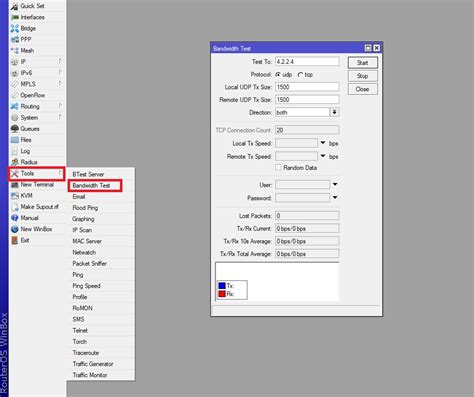Screen dimensions: 474x397
Task: Click the blue Tx color swatch
Action: [222, 286]
